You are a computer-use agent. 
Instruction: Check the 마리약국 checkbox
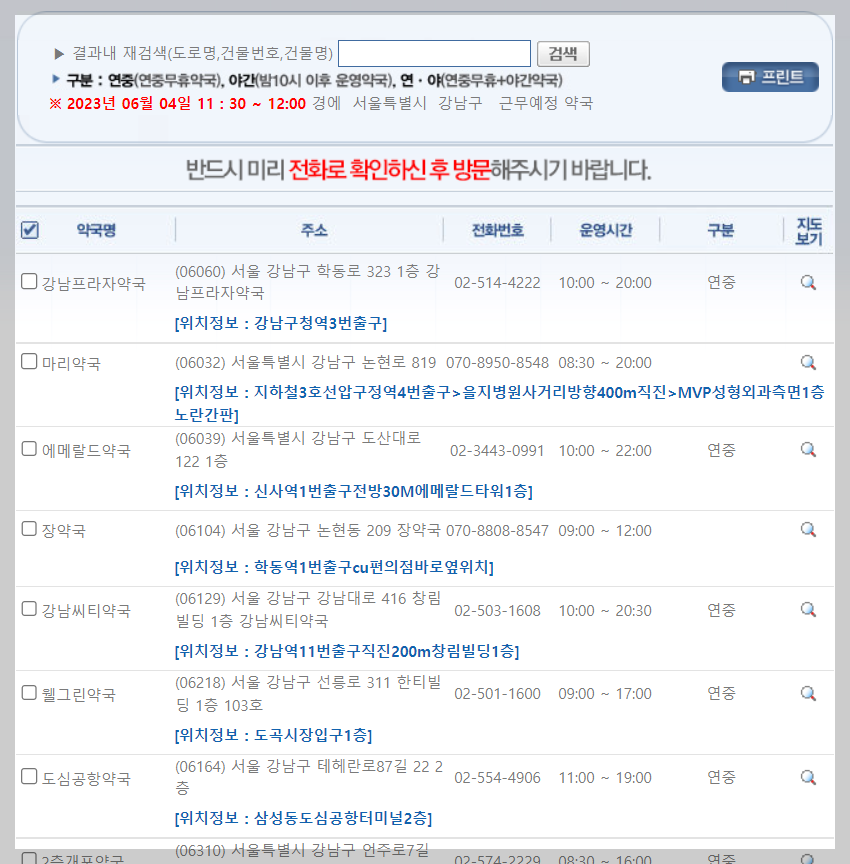pyautogui.click(x=29, y=361)
